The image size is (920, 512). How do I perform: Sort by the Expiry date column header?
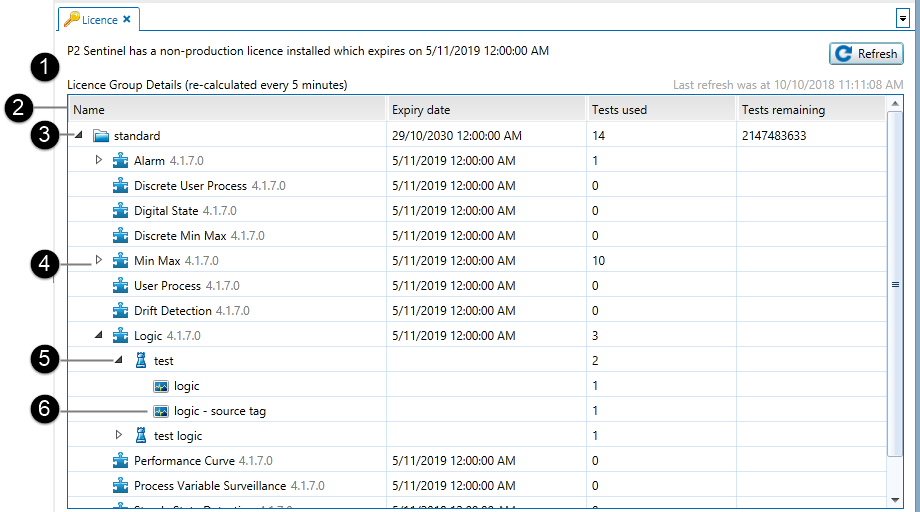point(485,110)
